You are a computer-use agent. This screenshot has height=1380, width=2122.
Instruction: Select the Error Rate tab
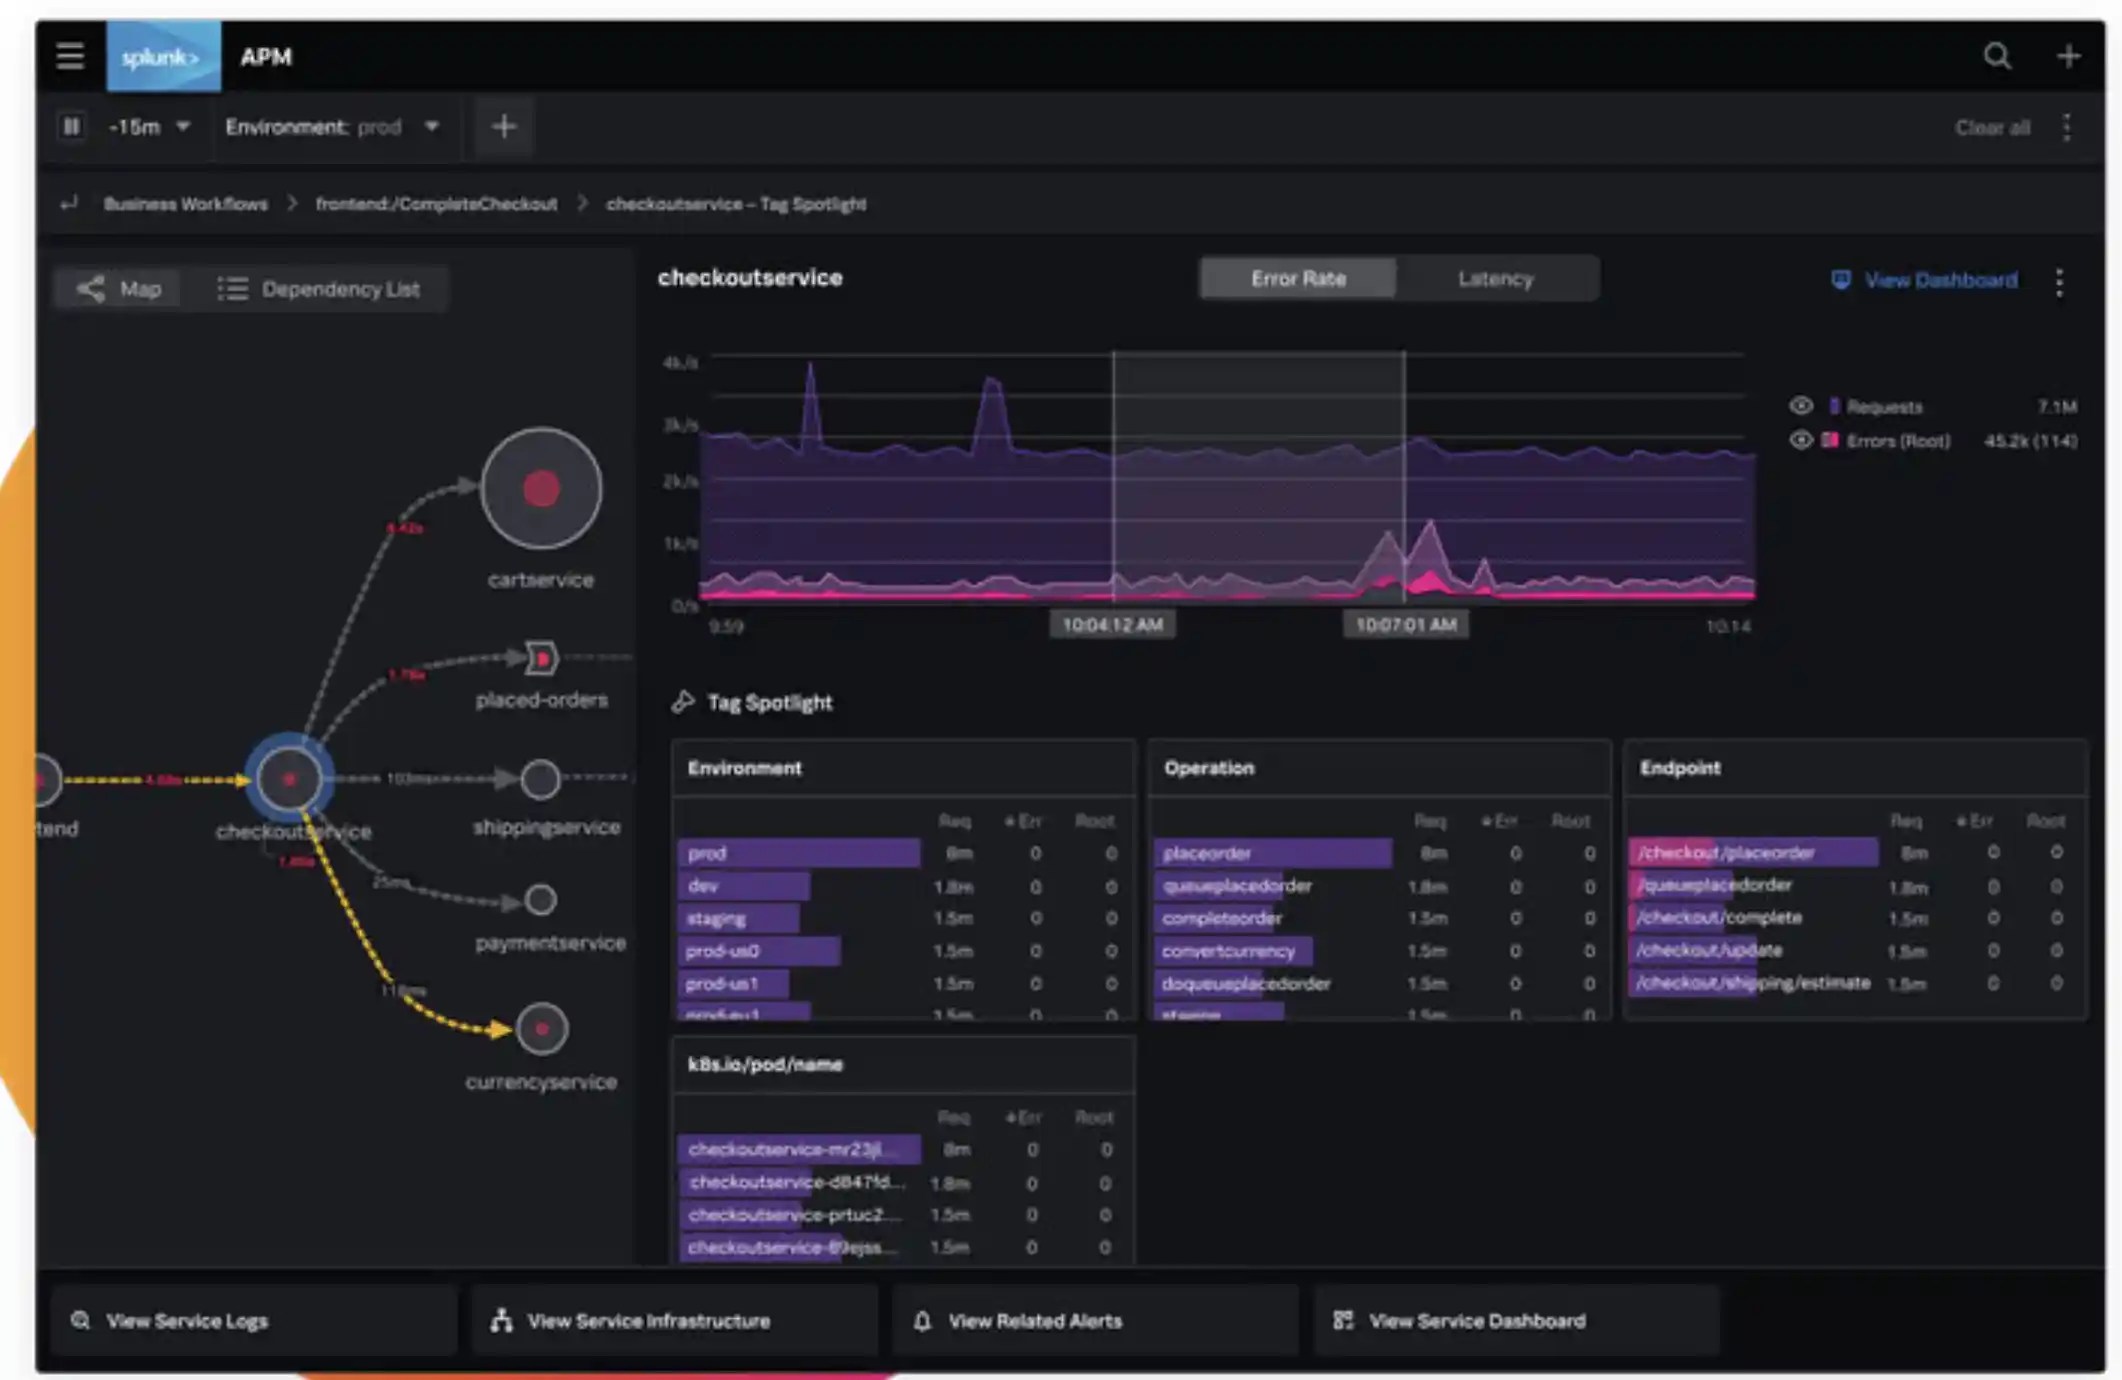point(1296,278)
